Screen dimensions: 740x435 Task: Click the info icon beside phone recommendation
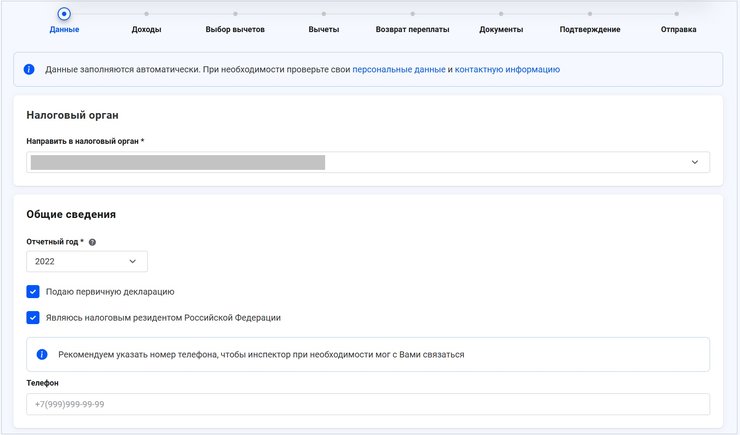[x=42, y=354]
